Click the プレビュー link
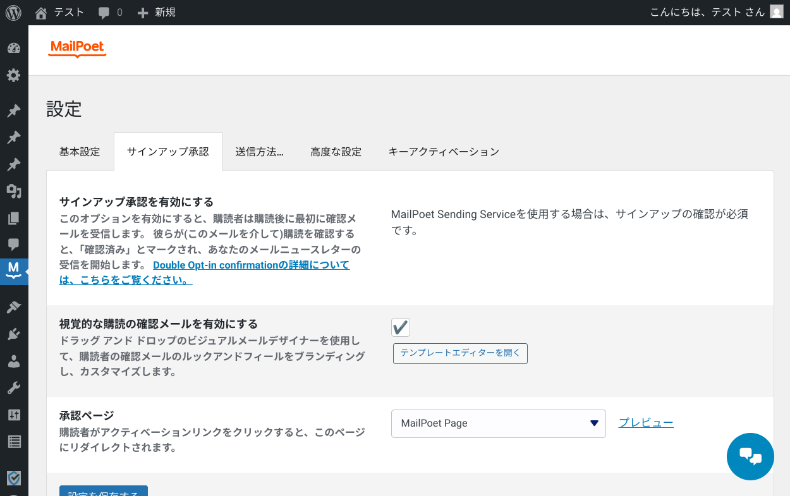The height and width of the screenshot is (496, 790). pos(646,423)
